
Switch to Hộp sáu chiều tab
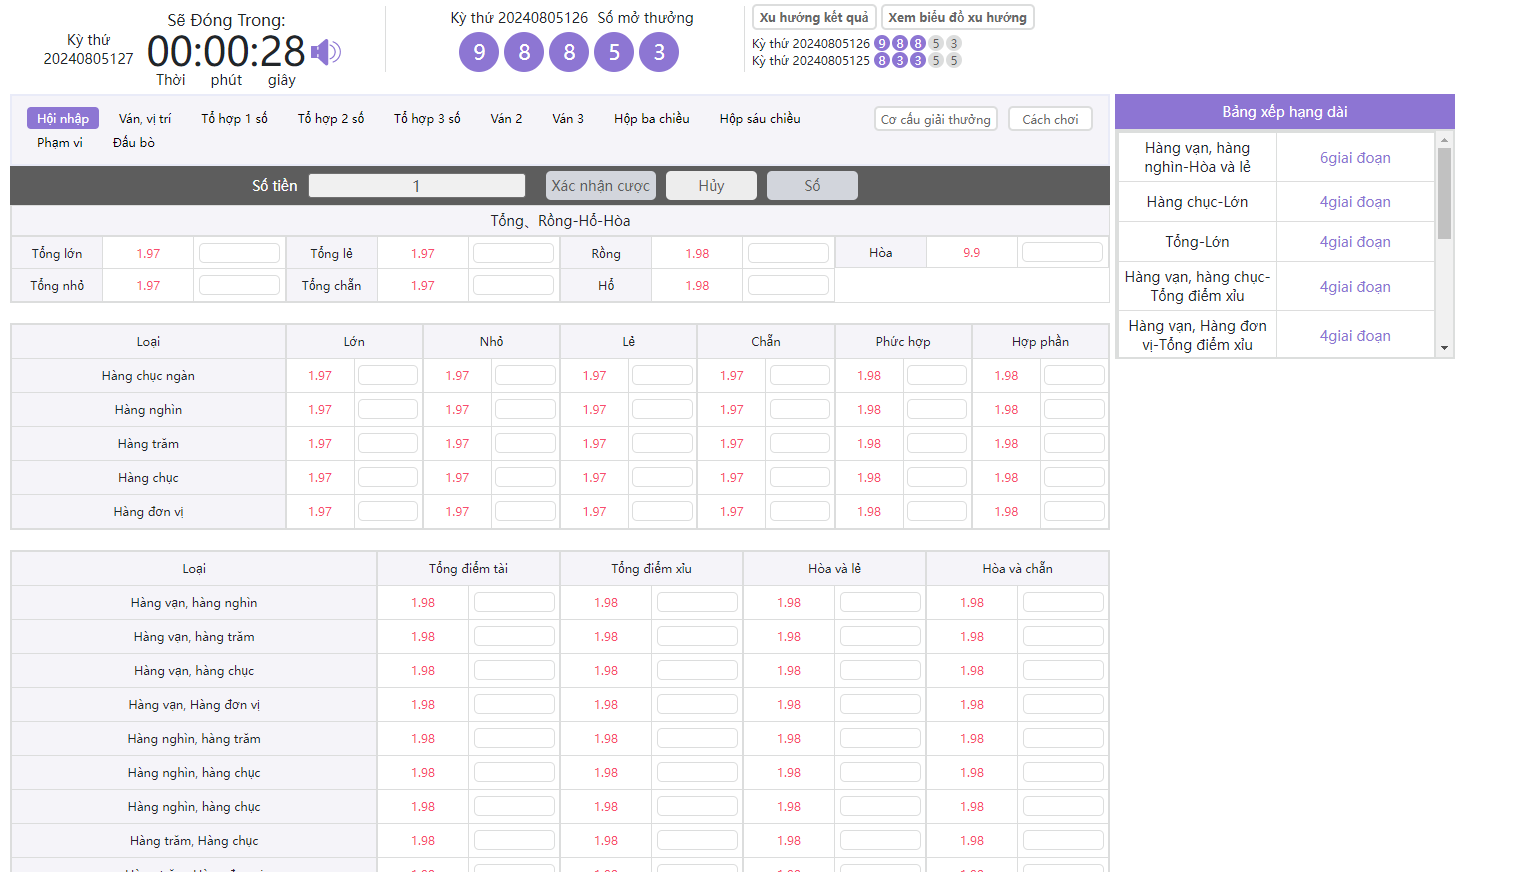click(760, 118)
